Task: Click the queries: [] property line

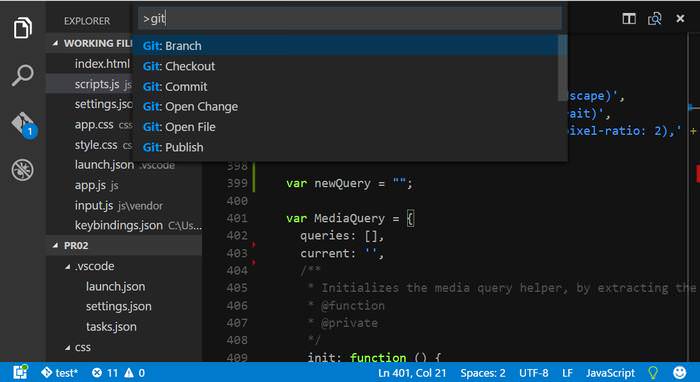Action: [x=342, y=236]
